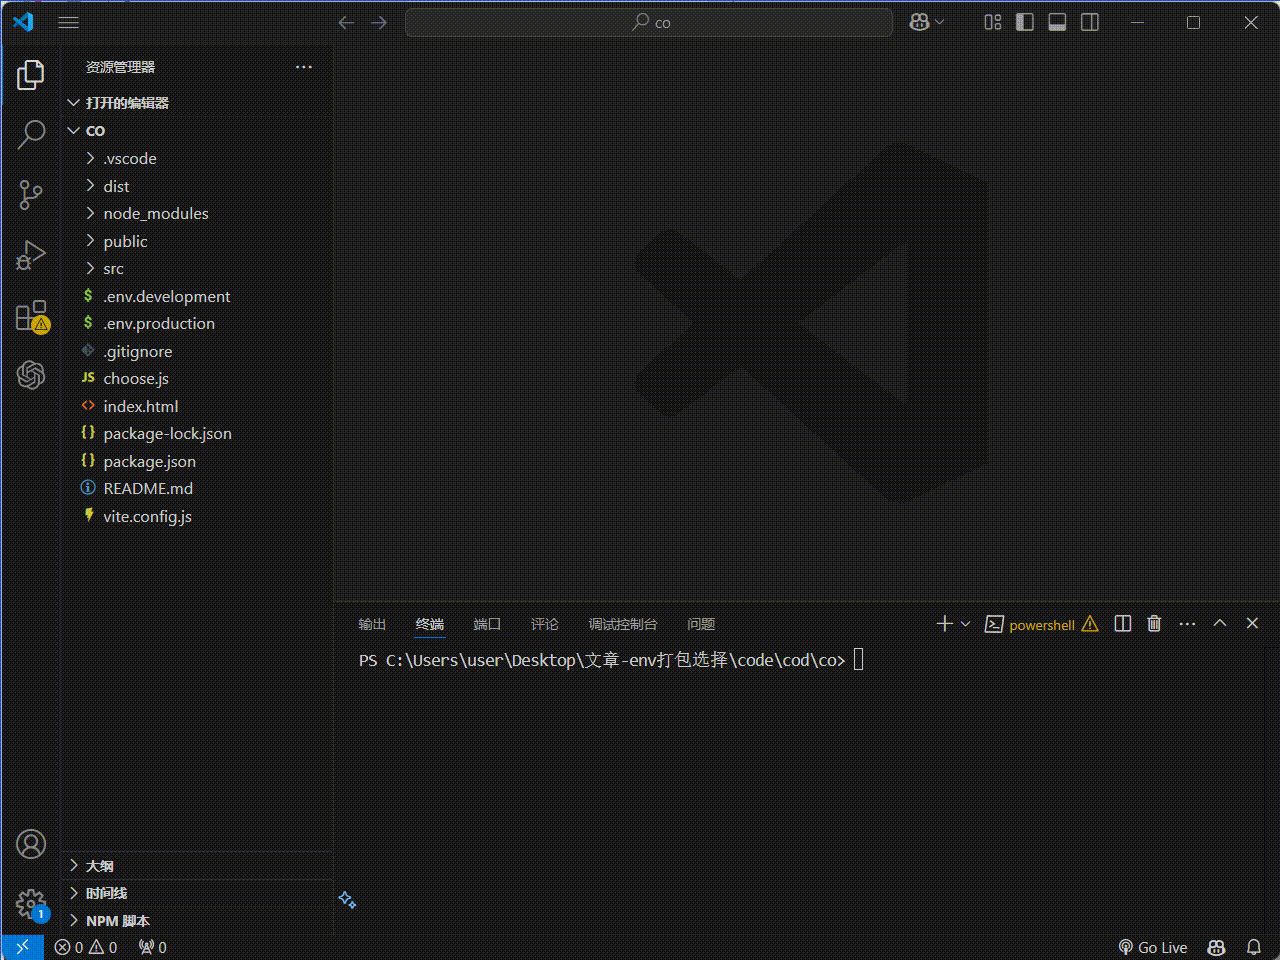Open the hamburger application menu
The width and height of the screenshot is (1280, 960).
click(x=68, y=22)
